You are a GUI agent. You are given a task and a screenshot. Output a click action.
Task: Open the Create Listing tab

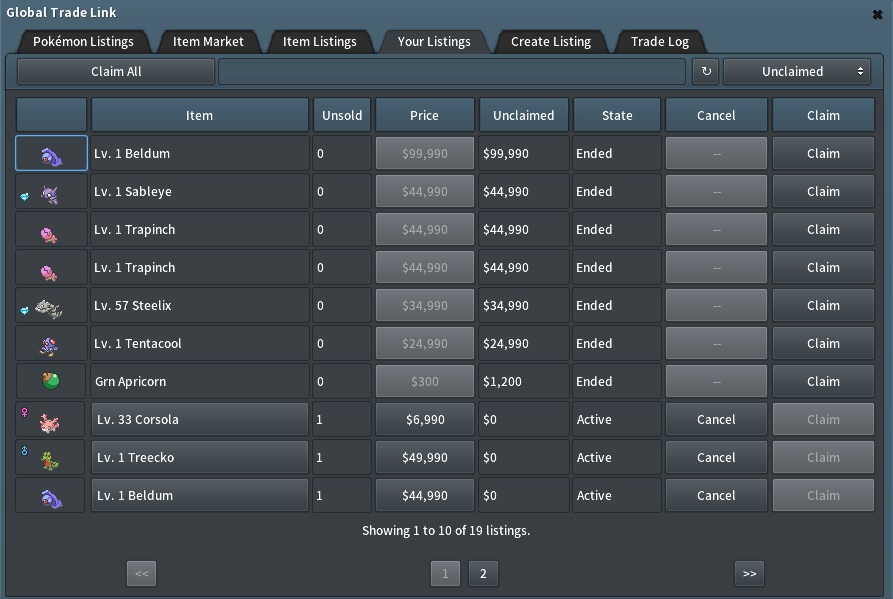point(551,42)
